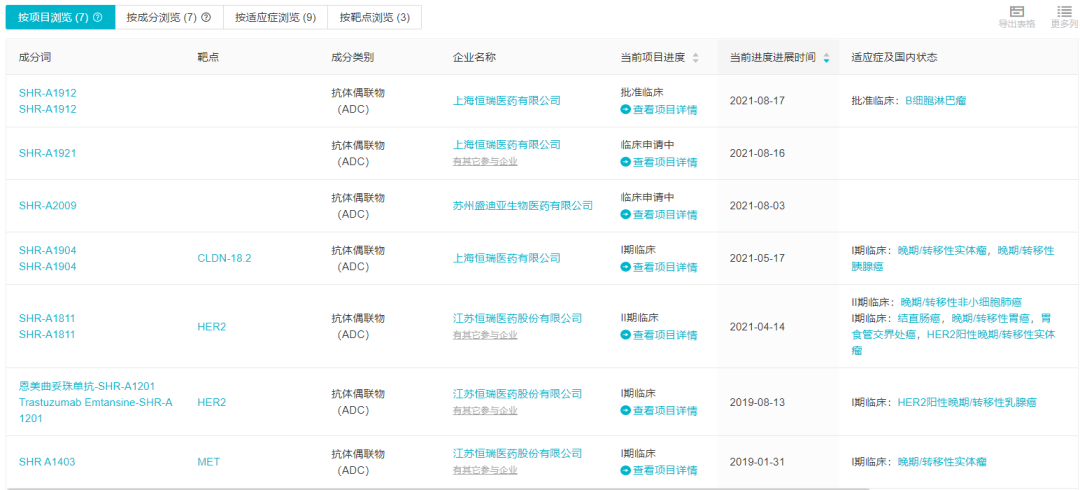The width and height of the screenshot is (1080, 490).
Task: Sort by 当前项目进度 column arrows
Action: coord(696,59)
